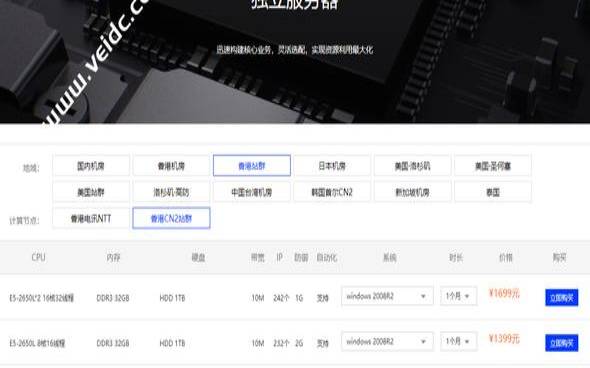This screenshot has width=590, height=368.
Task: Switch to the 新加坡机房 region
Action: (412, 192)
